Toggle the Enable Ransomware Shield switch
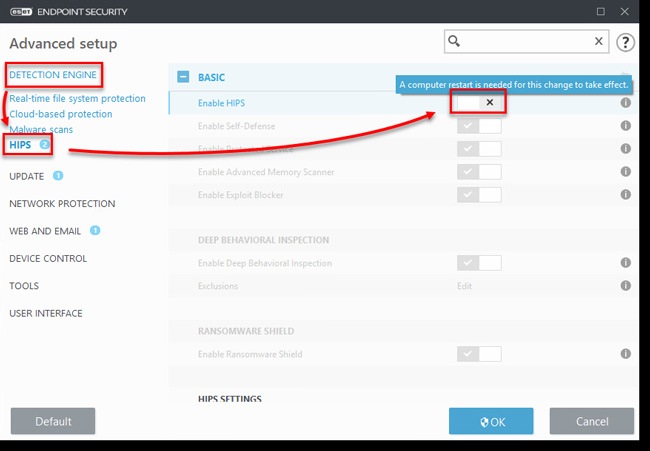 [479, 354]
